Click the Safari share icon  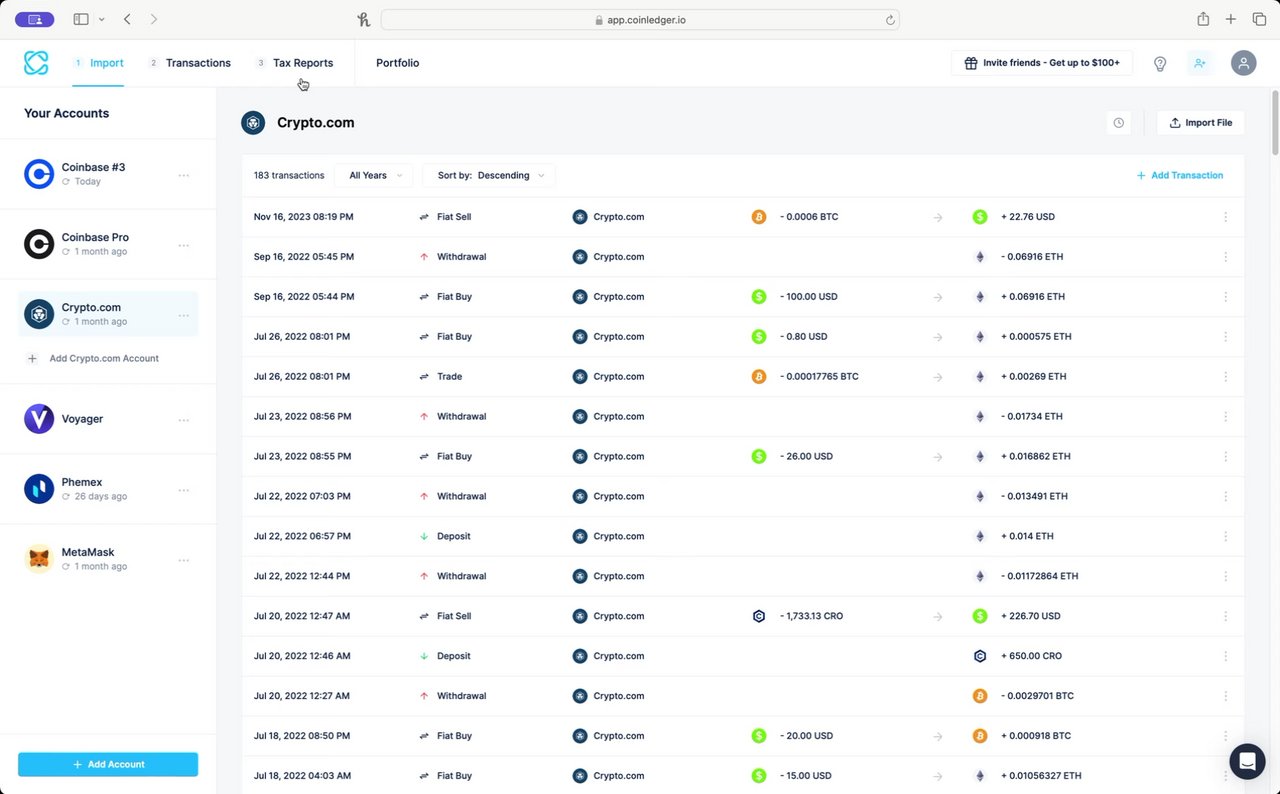(1203, 19)
